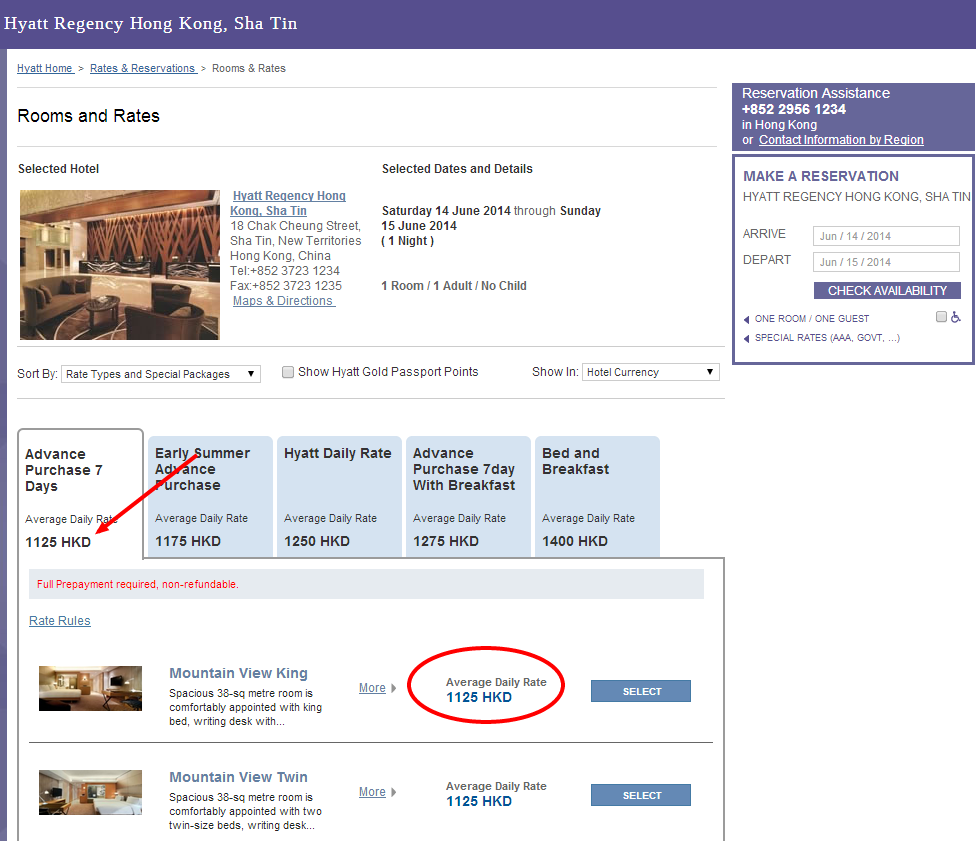Viewport: 976px width, 841px height.
Task: Select the Mountain View King room
Action: (x=640, y=691)
